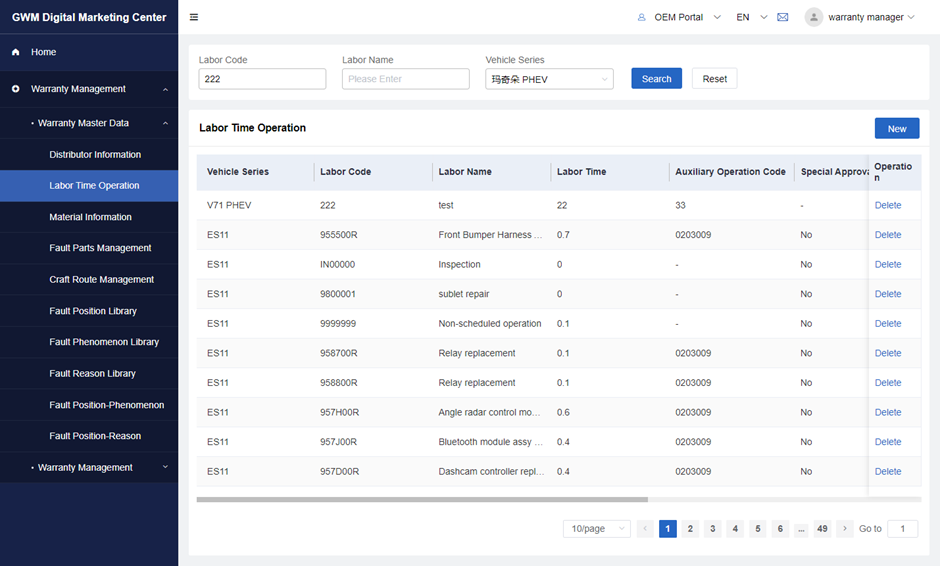The image size is (940, 566).
Task: Open the Vehicle Series dropdown
Action: [549, 79]
